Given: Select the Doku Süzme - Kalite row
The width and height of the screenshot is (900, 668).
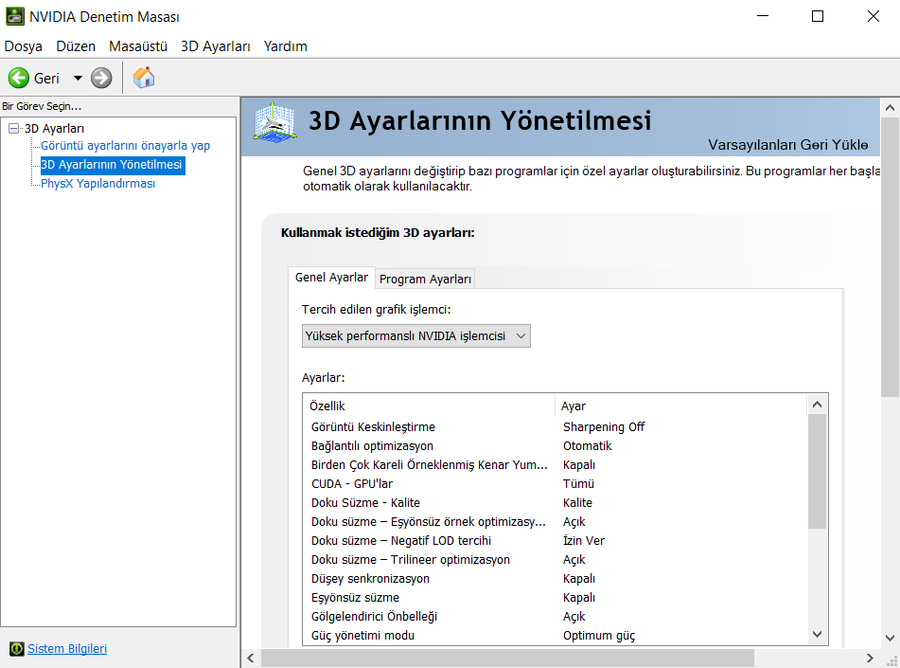Looking at the screenshot, I should point(554,503).
